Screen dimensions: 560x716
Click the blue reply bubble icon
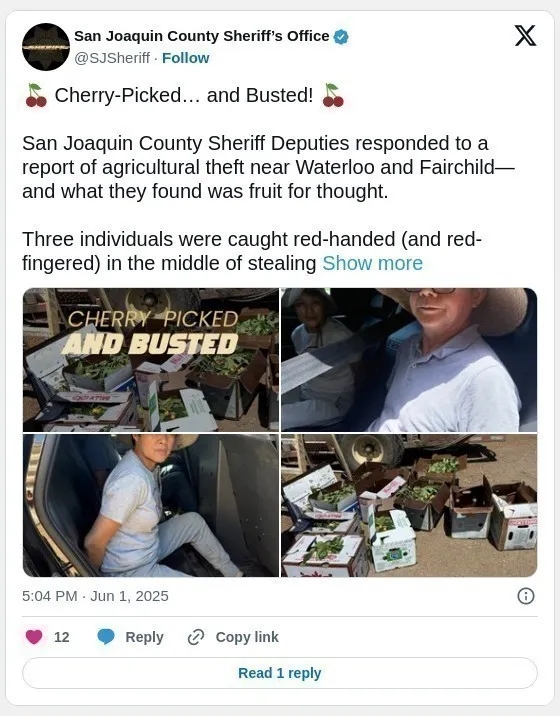(106, 637)
